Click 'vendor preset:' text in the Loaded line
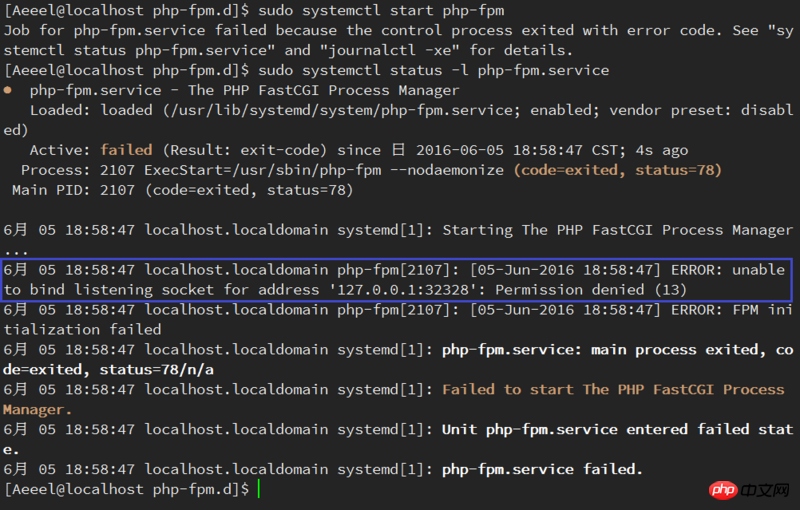Viewport: 800px width, 510px height. tap(670, 111)
